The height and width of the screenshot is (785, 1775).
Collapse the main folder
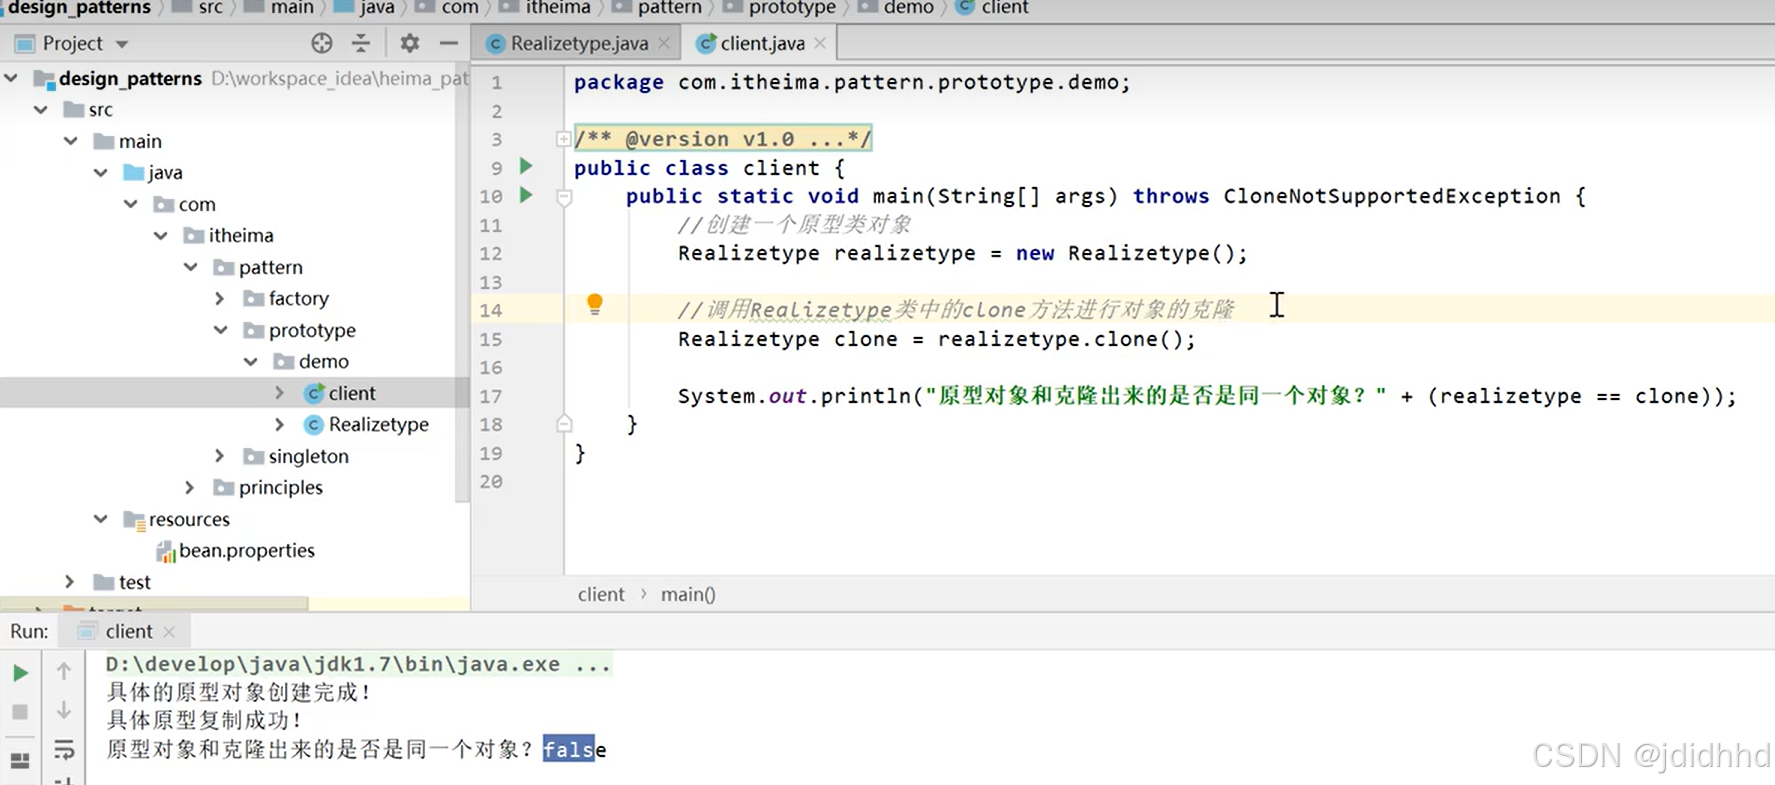point(71,141)
